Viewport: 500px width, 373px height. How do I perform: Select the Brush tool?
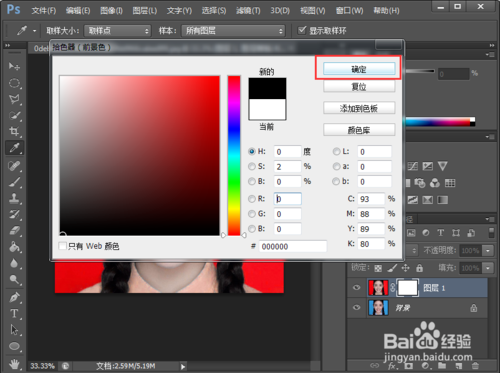[x=14, y=182]
